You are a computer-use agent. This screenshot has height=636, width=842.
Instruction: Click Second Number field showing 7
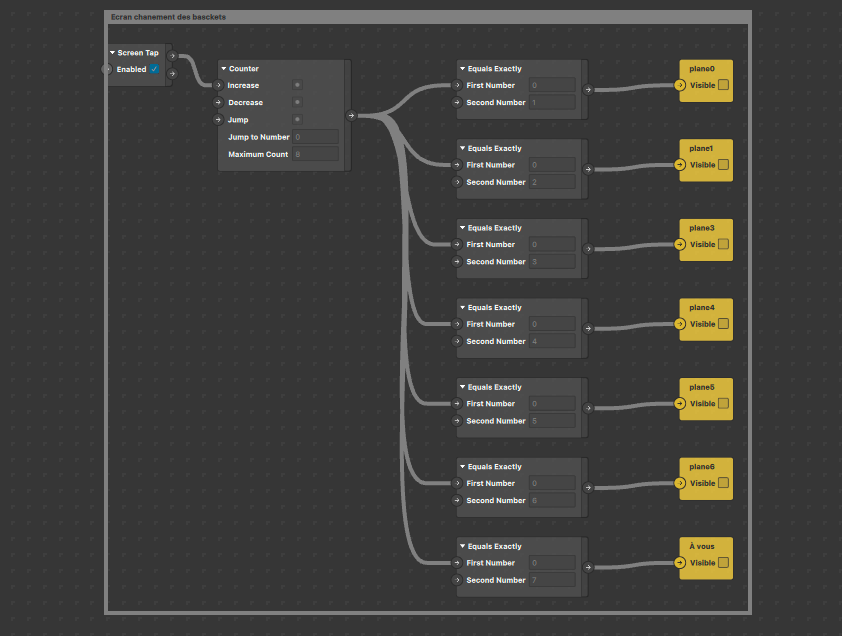click(x=552, y=580)
